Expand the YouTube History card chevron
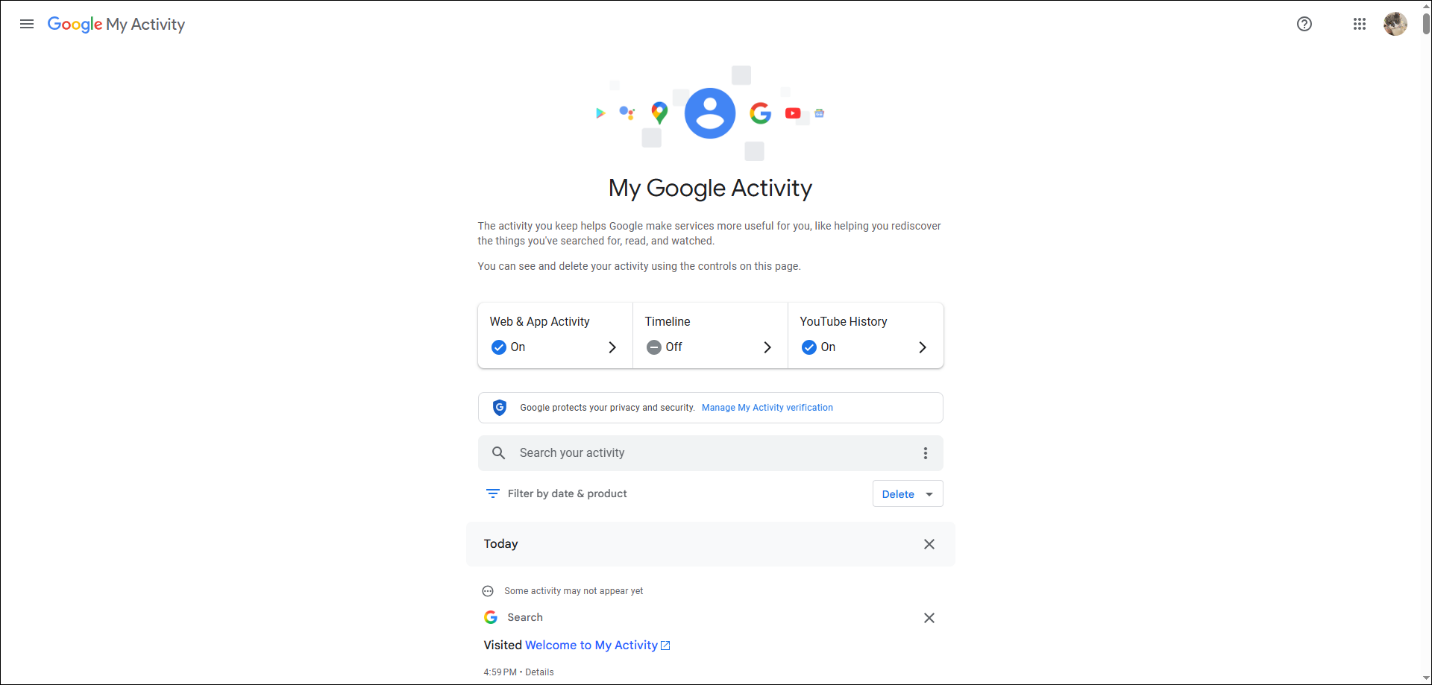This screenshot has height=685, width=1432. click(922, 347)
